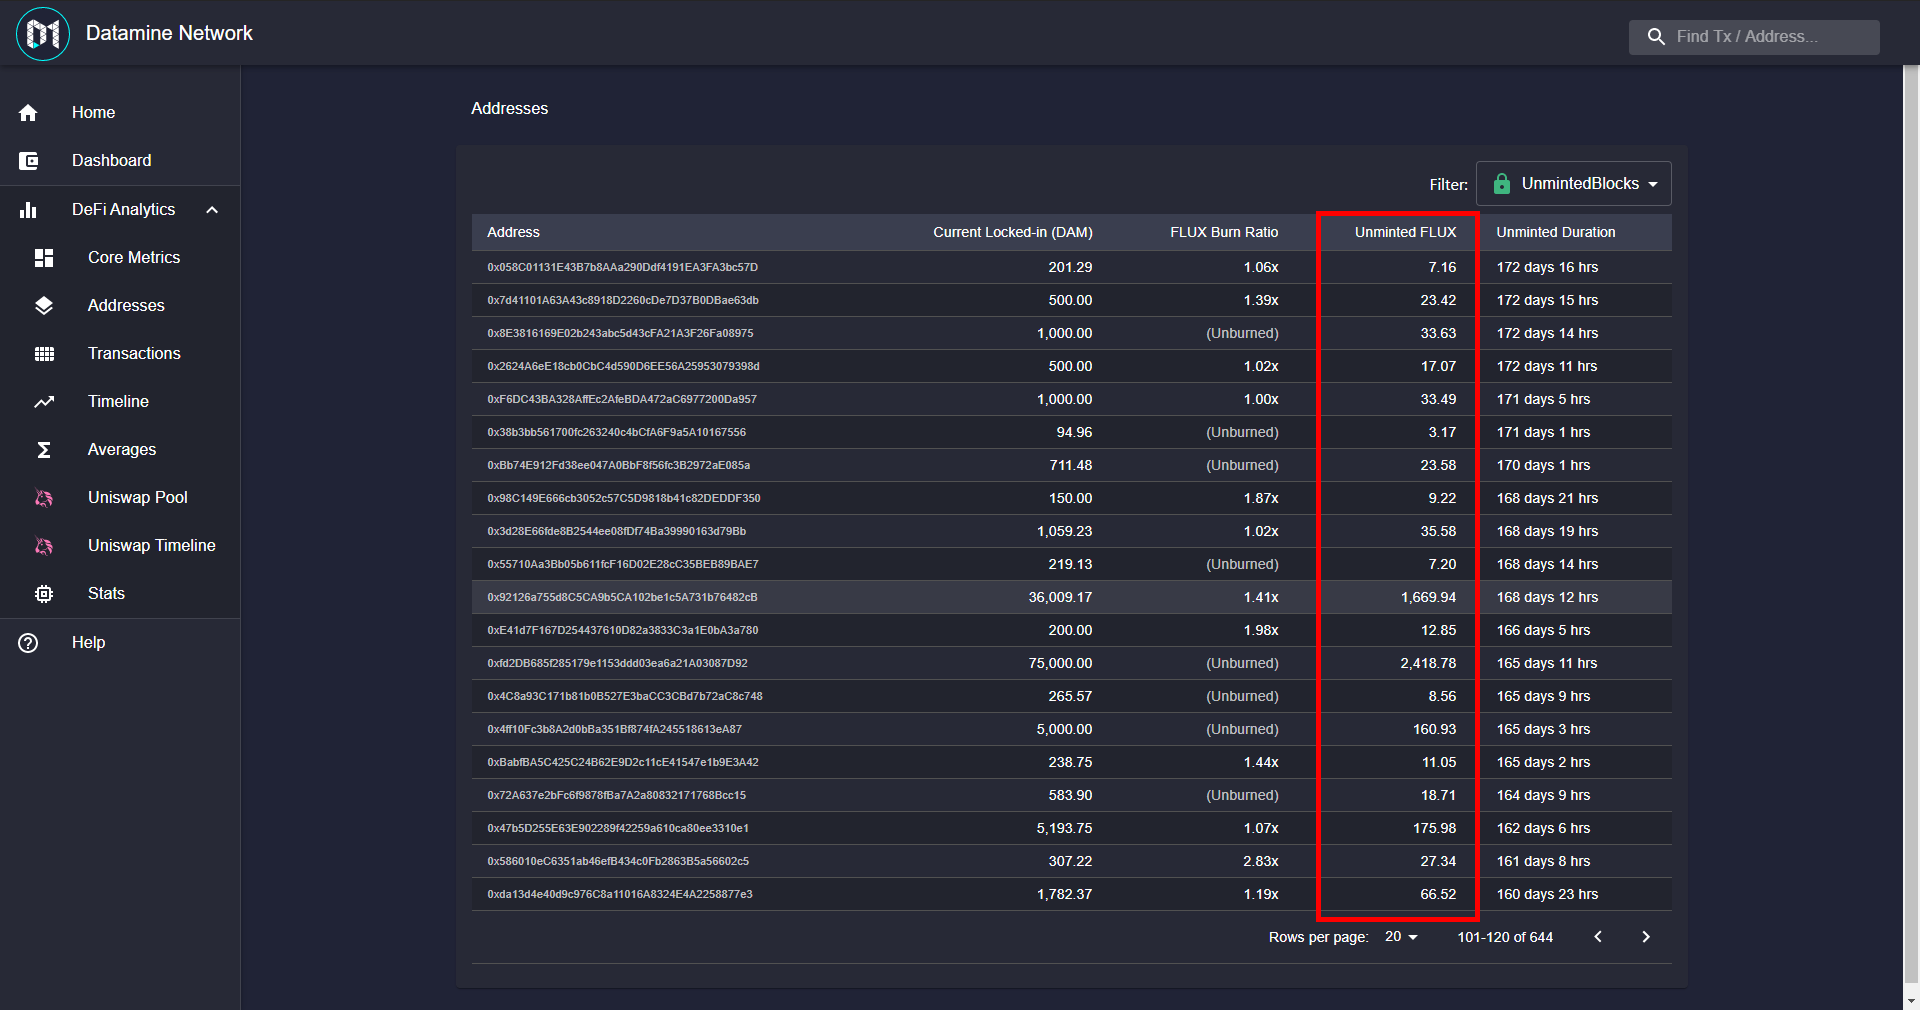Viewport: 1920px width, 1010px height.
Task: Click the Stats chip icon
Action: 44,594
